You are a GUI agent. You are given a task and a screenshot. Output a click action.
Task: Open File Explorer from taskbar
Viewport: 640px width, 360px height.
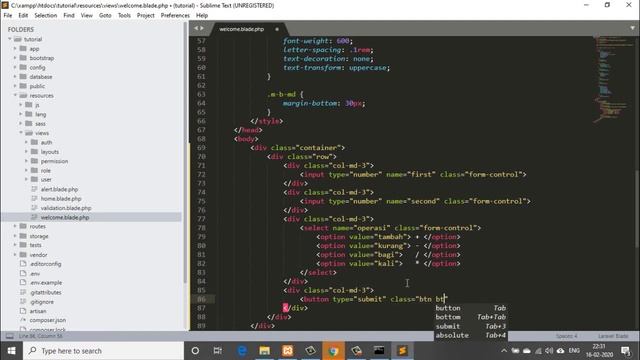click(264, 351)
